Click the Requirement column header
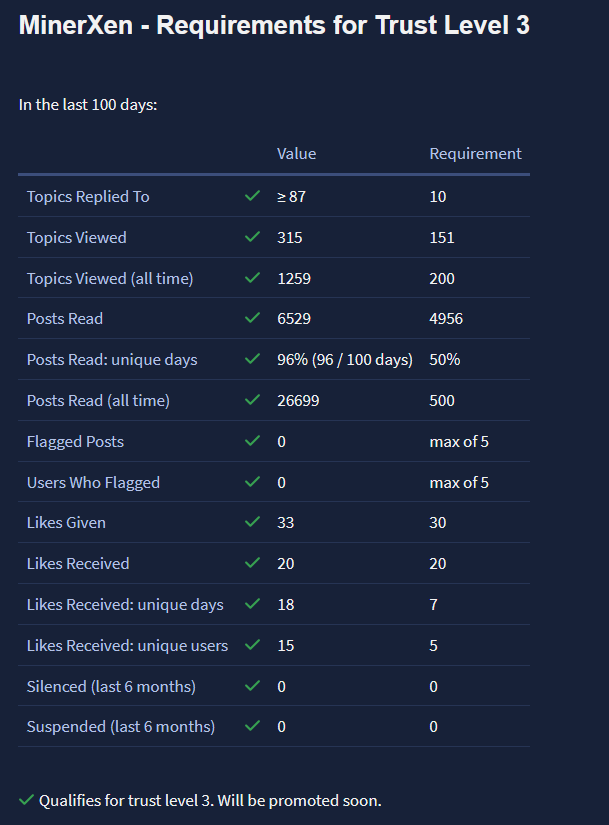The image size is (609, 825). [475, 153]
